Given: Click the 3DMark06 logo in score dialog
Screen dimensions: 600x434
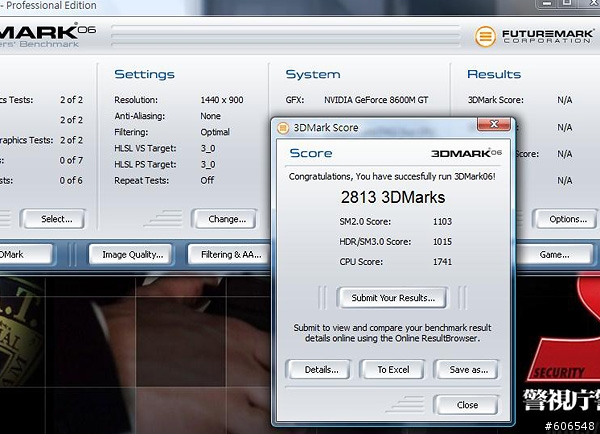Looking at the screenshot, I should 466,153.
